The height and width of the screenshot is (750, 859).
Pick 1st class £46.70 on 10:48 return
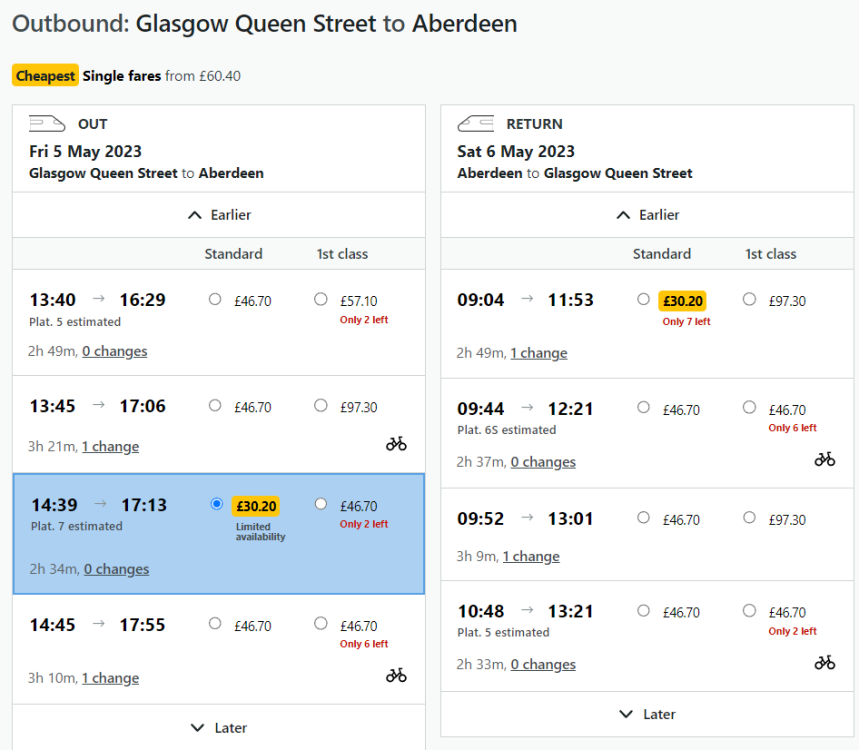(749, 610)
